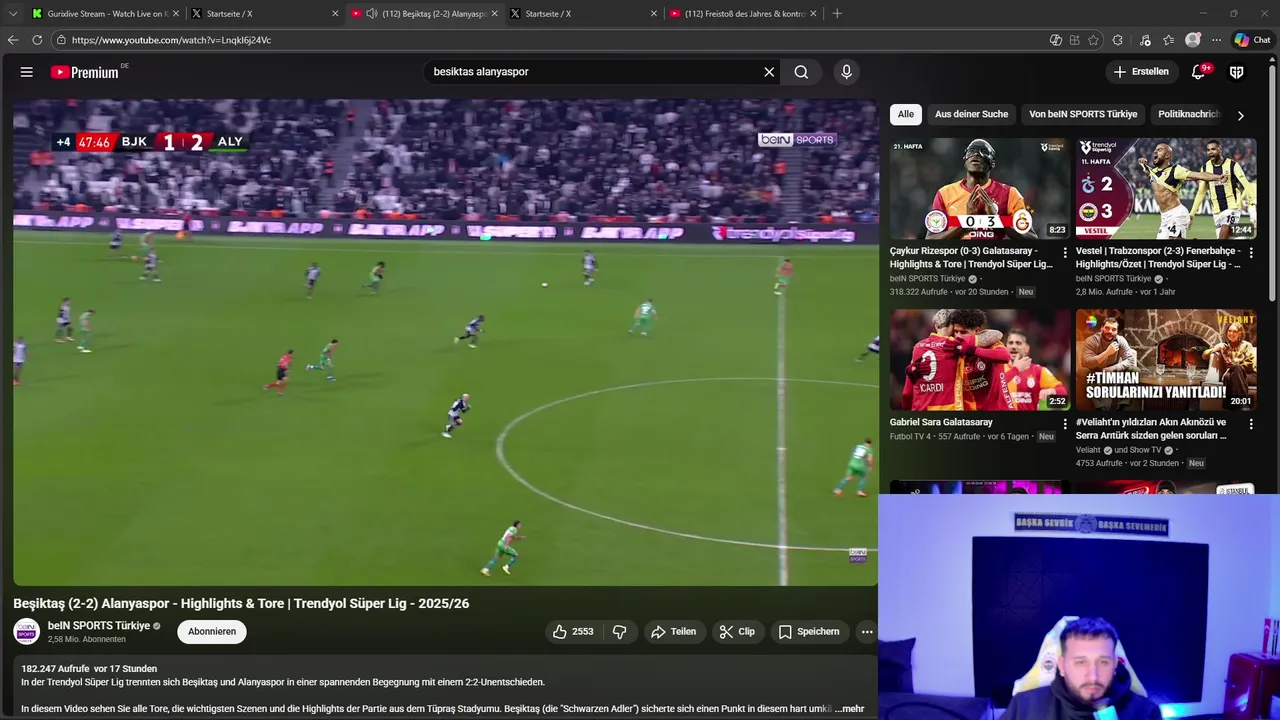Create a Clip of the video
This screenshot has width=1280, height=720.
(x=737, y=632)
